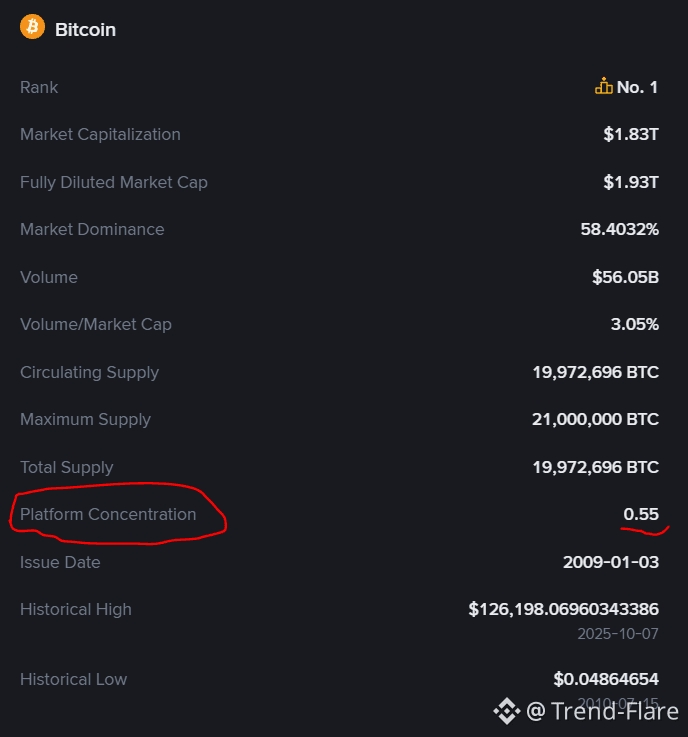Image resolution: width=688 pixels, height=737 pixels.
Task: Click the 21,000,000 BTC maximum supply value
Action: click(x=595, y=419)
